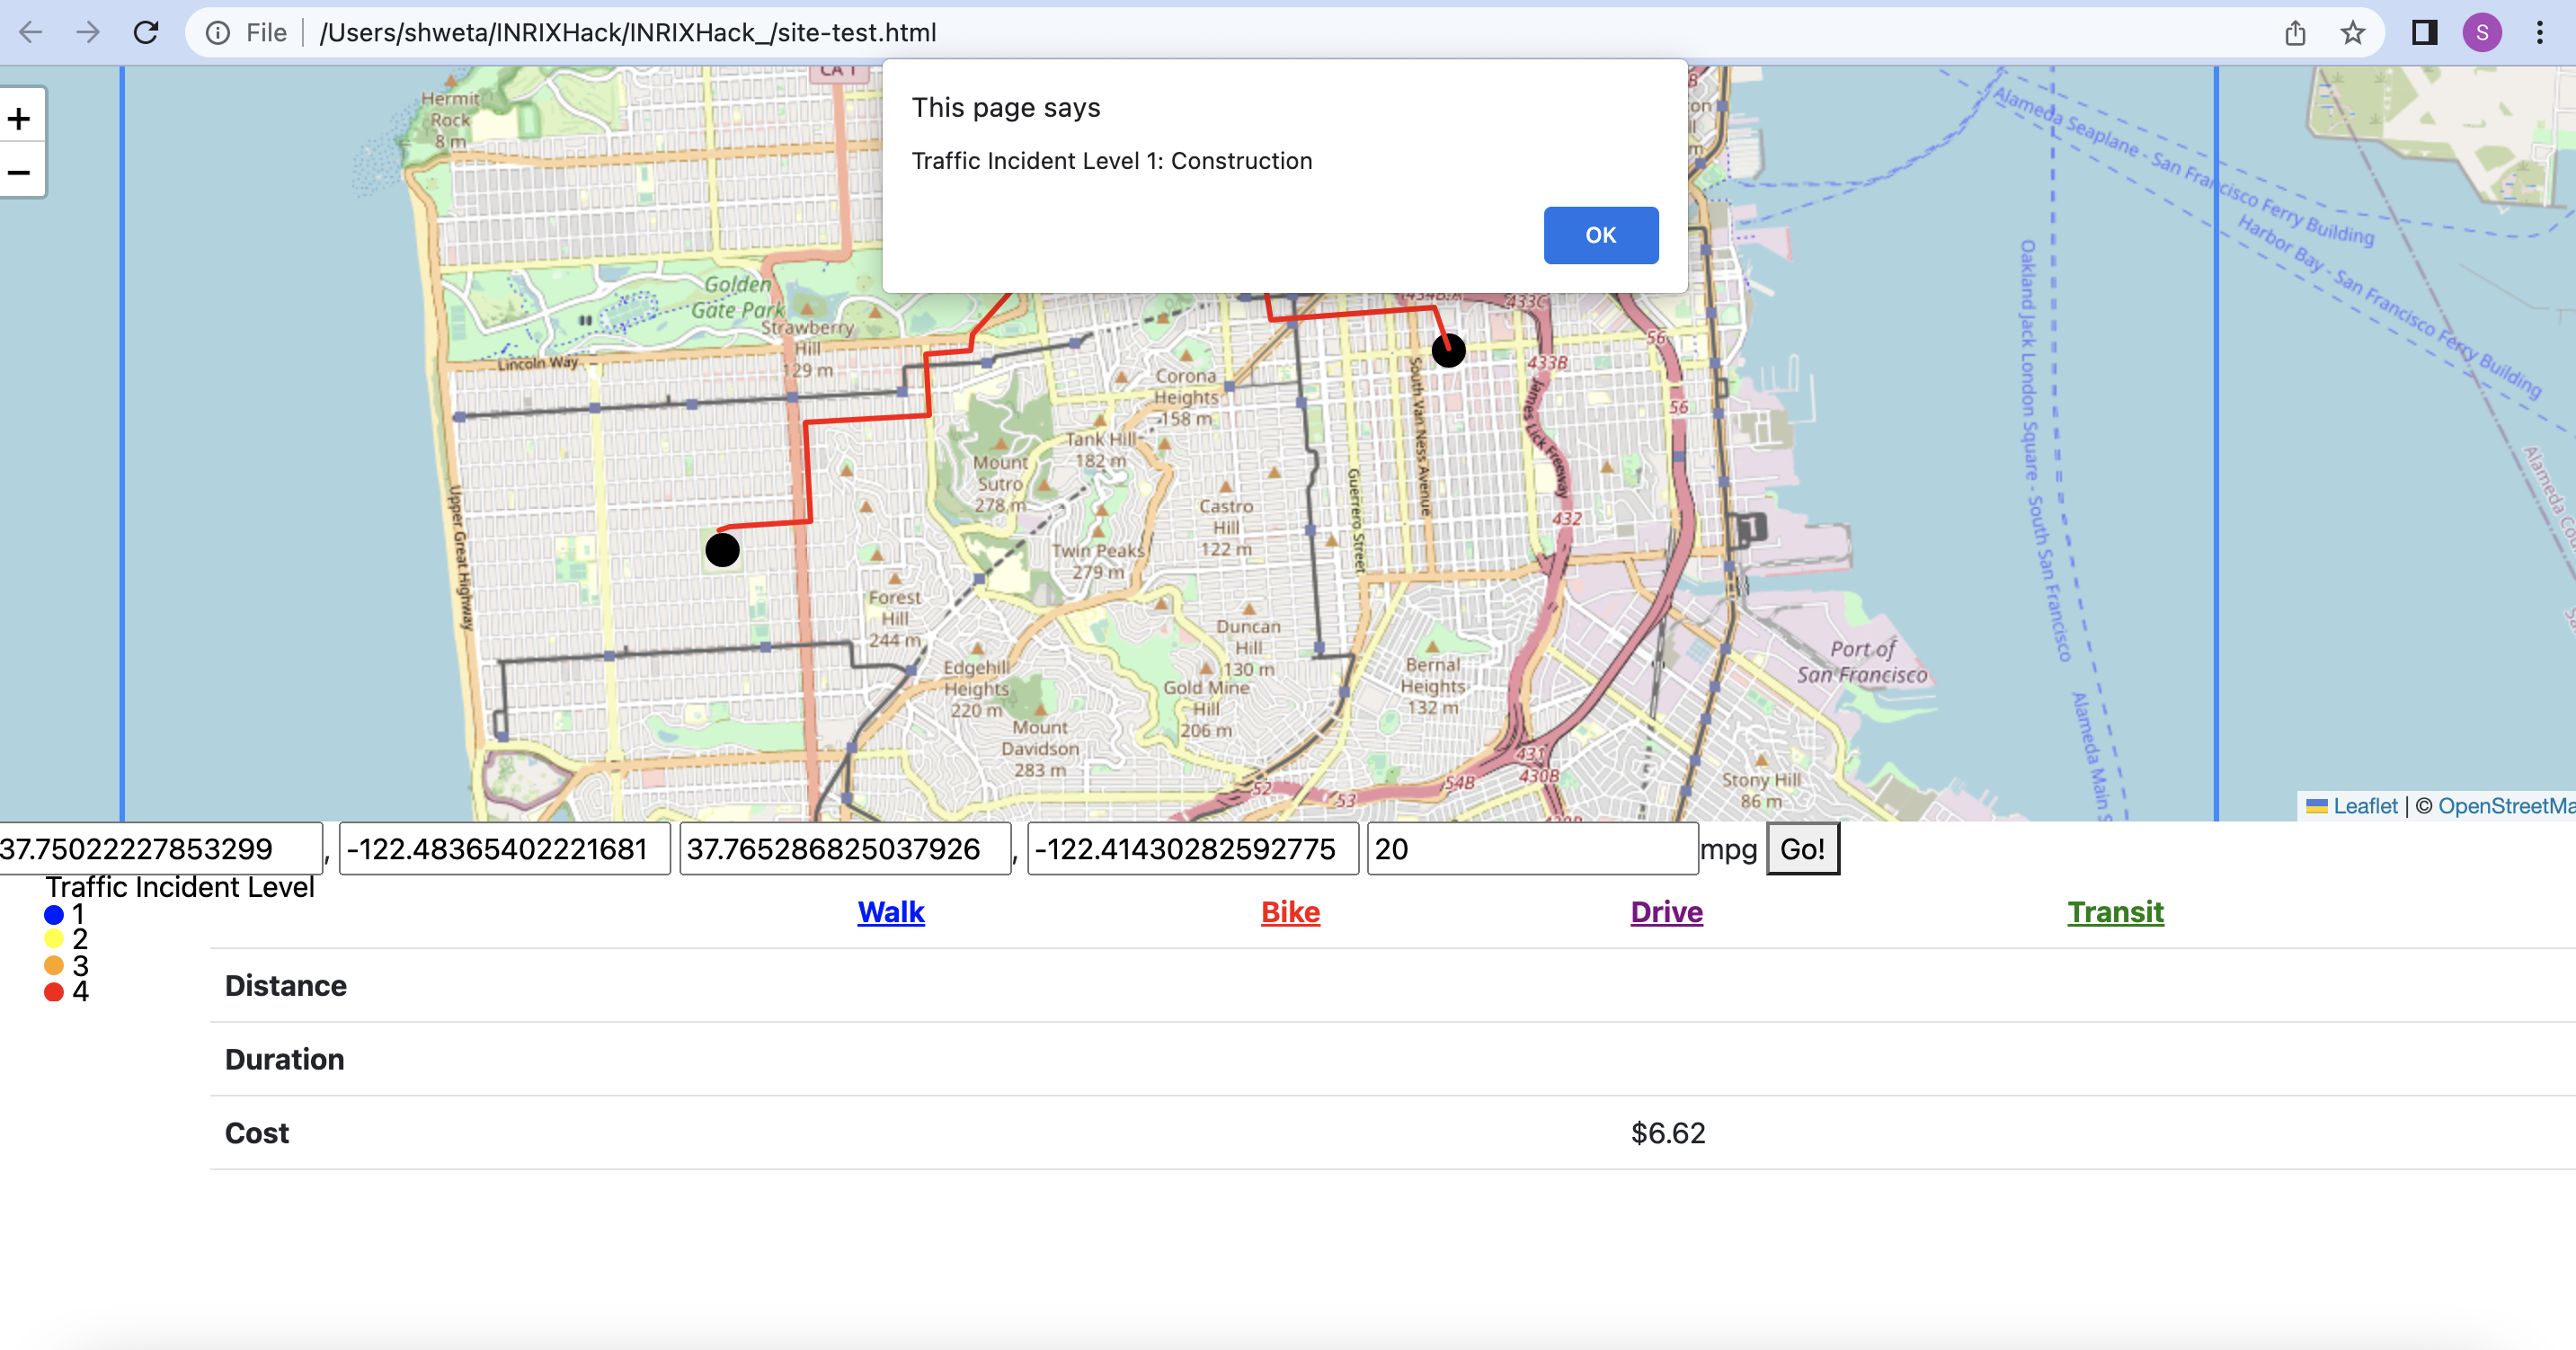Click the site information icon before File
The width and height of the screenshot is (2576, 1350).
217,33
